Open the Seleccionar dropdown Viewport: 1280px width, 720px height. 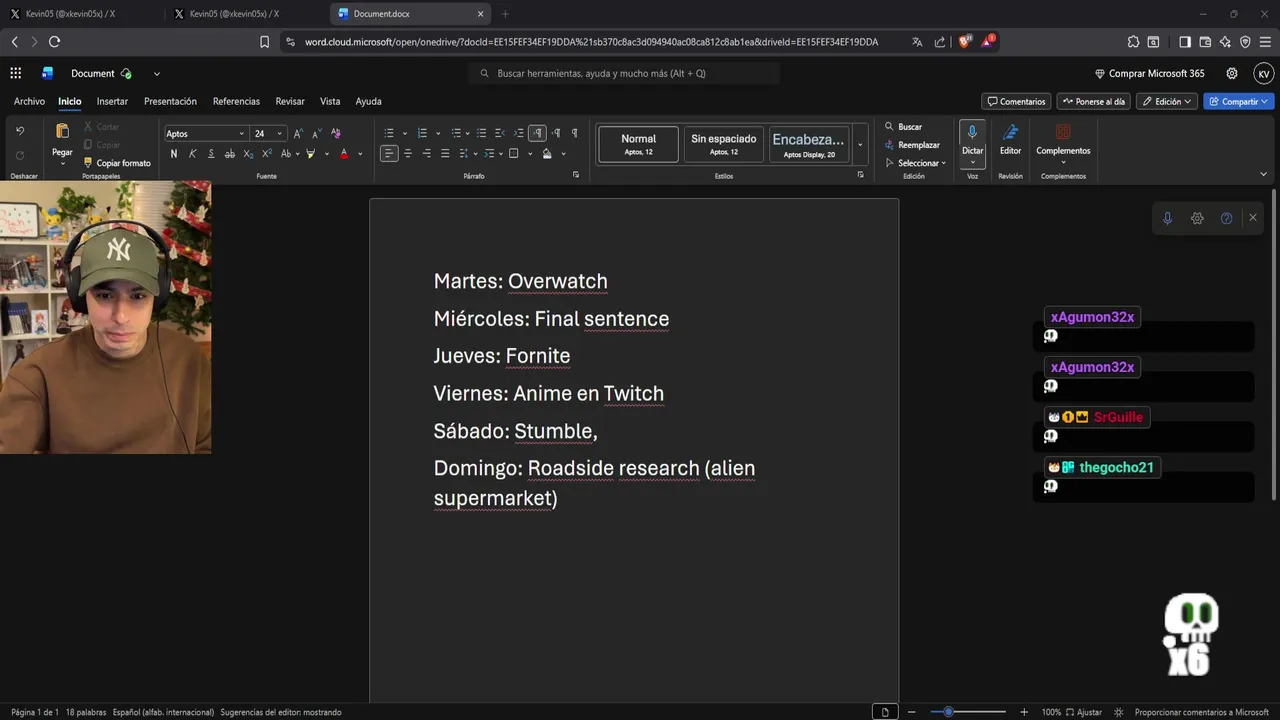coord(916,163)
